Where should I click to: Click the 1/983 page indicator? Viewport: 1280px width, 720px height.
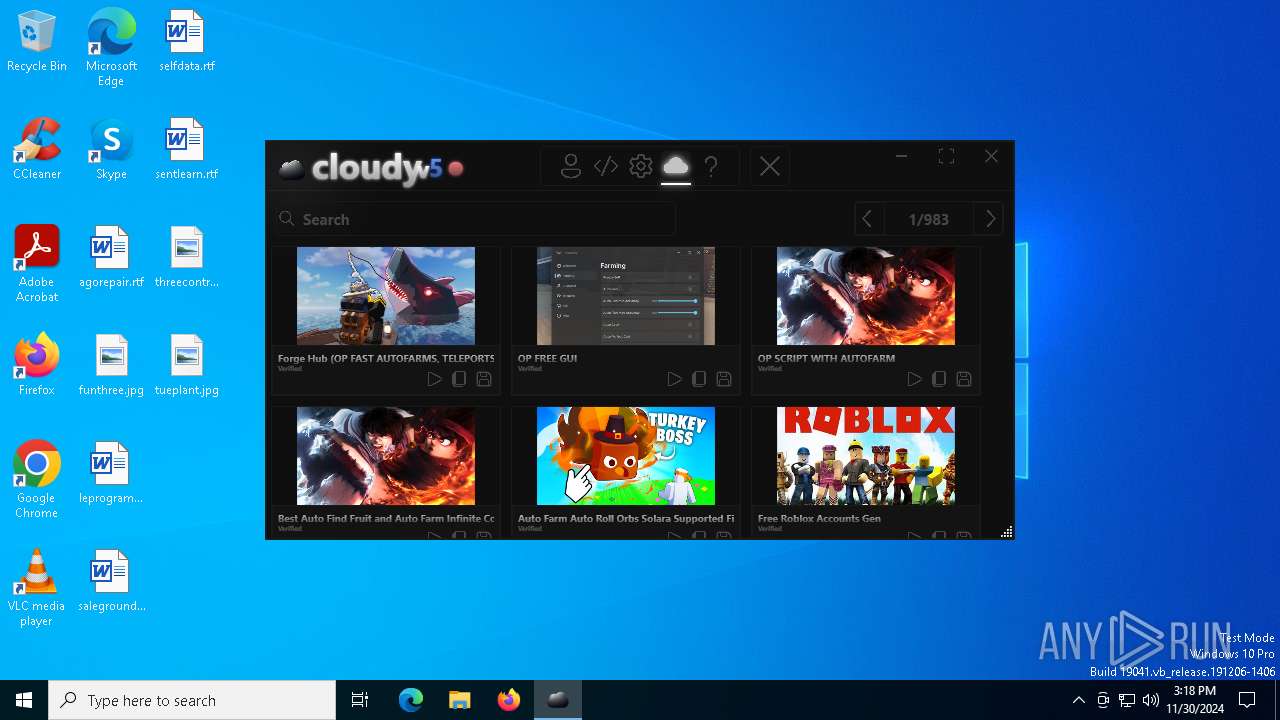[928, 219]
